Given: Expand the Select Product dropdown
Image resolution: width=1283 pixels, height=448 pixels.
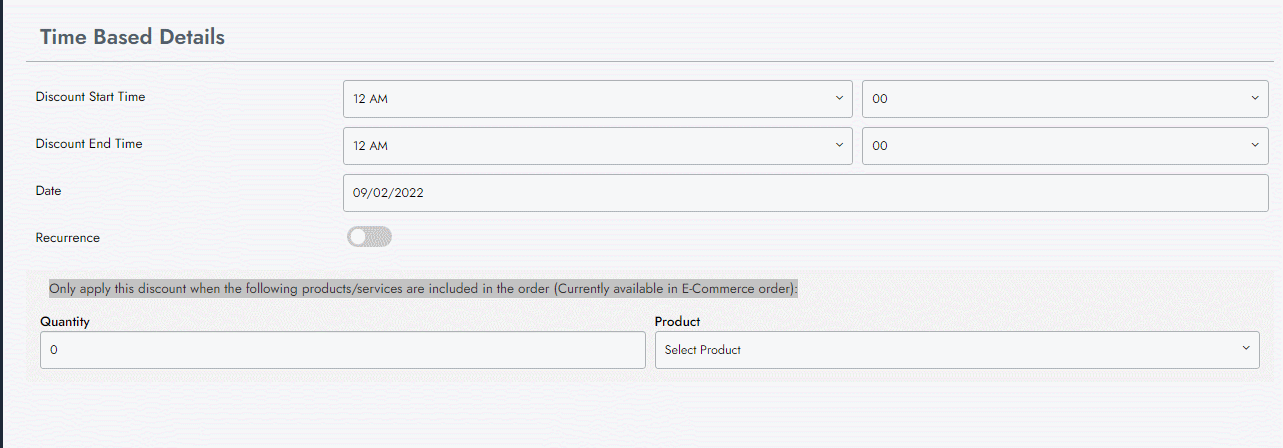Looking at the screenshot, I should (x=956, y=350).
